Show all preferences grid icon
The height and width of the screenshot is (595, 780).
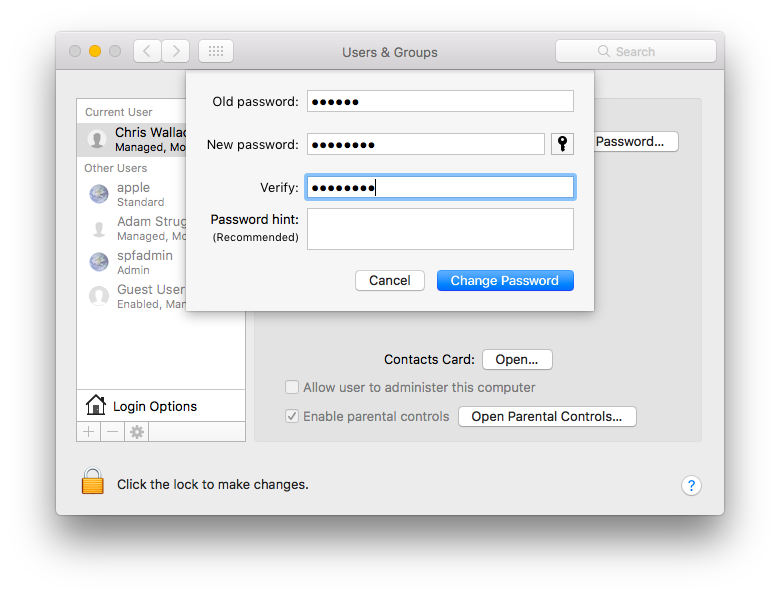216,51
